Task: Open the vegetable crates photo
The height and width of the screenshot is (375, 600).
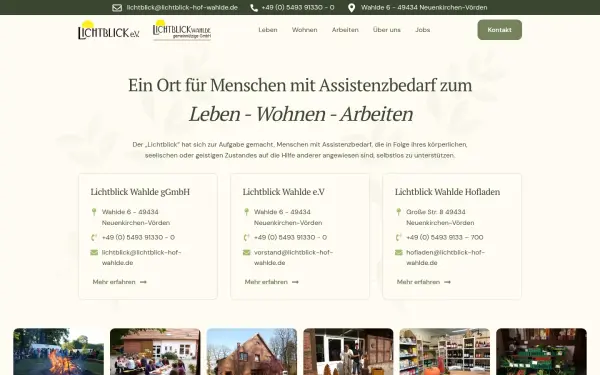Action: click(x=541, y=352)
